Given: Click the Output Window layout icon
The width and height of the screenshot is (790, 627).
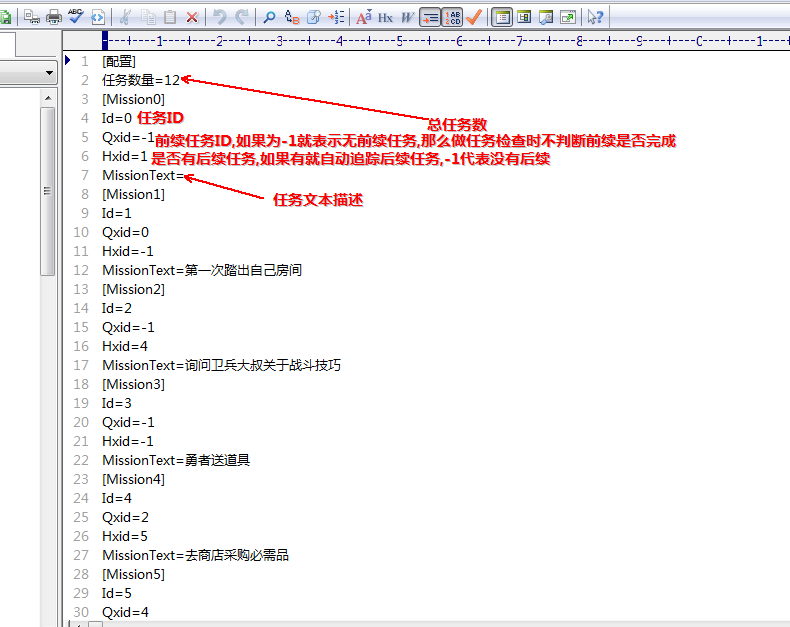Looking at the screenshot, I should [524, 18].
